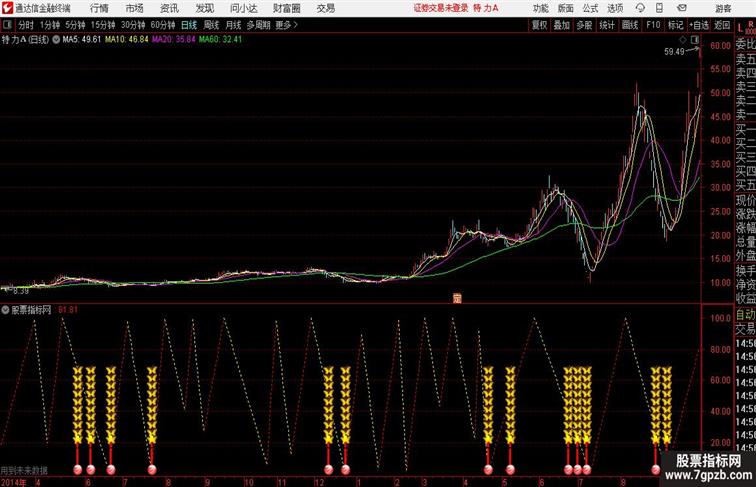Open the mail envelope icon
Screen dimensions: 756x487
(682, 8)
